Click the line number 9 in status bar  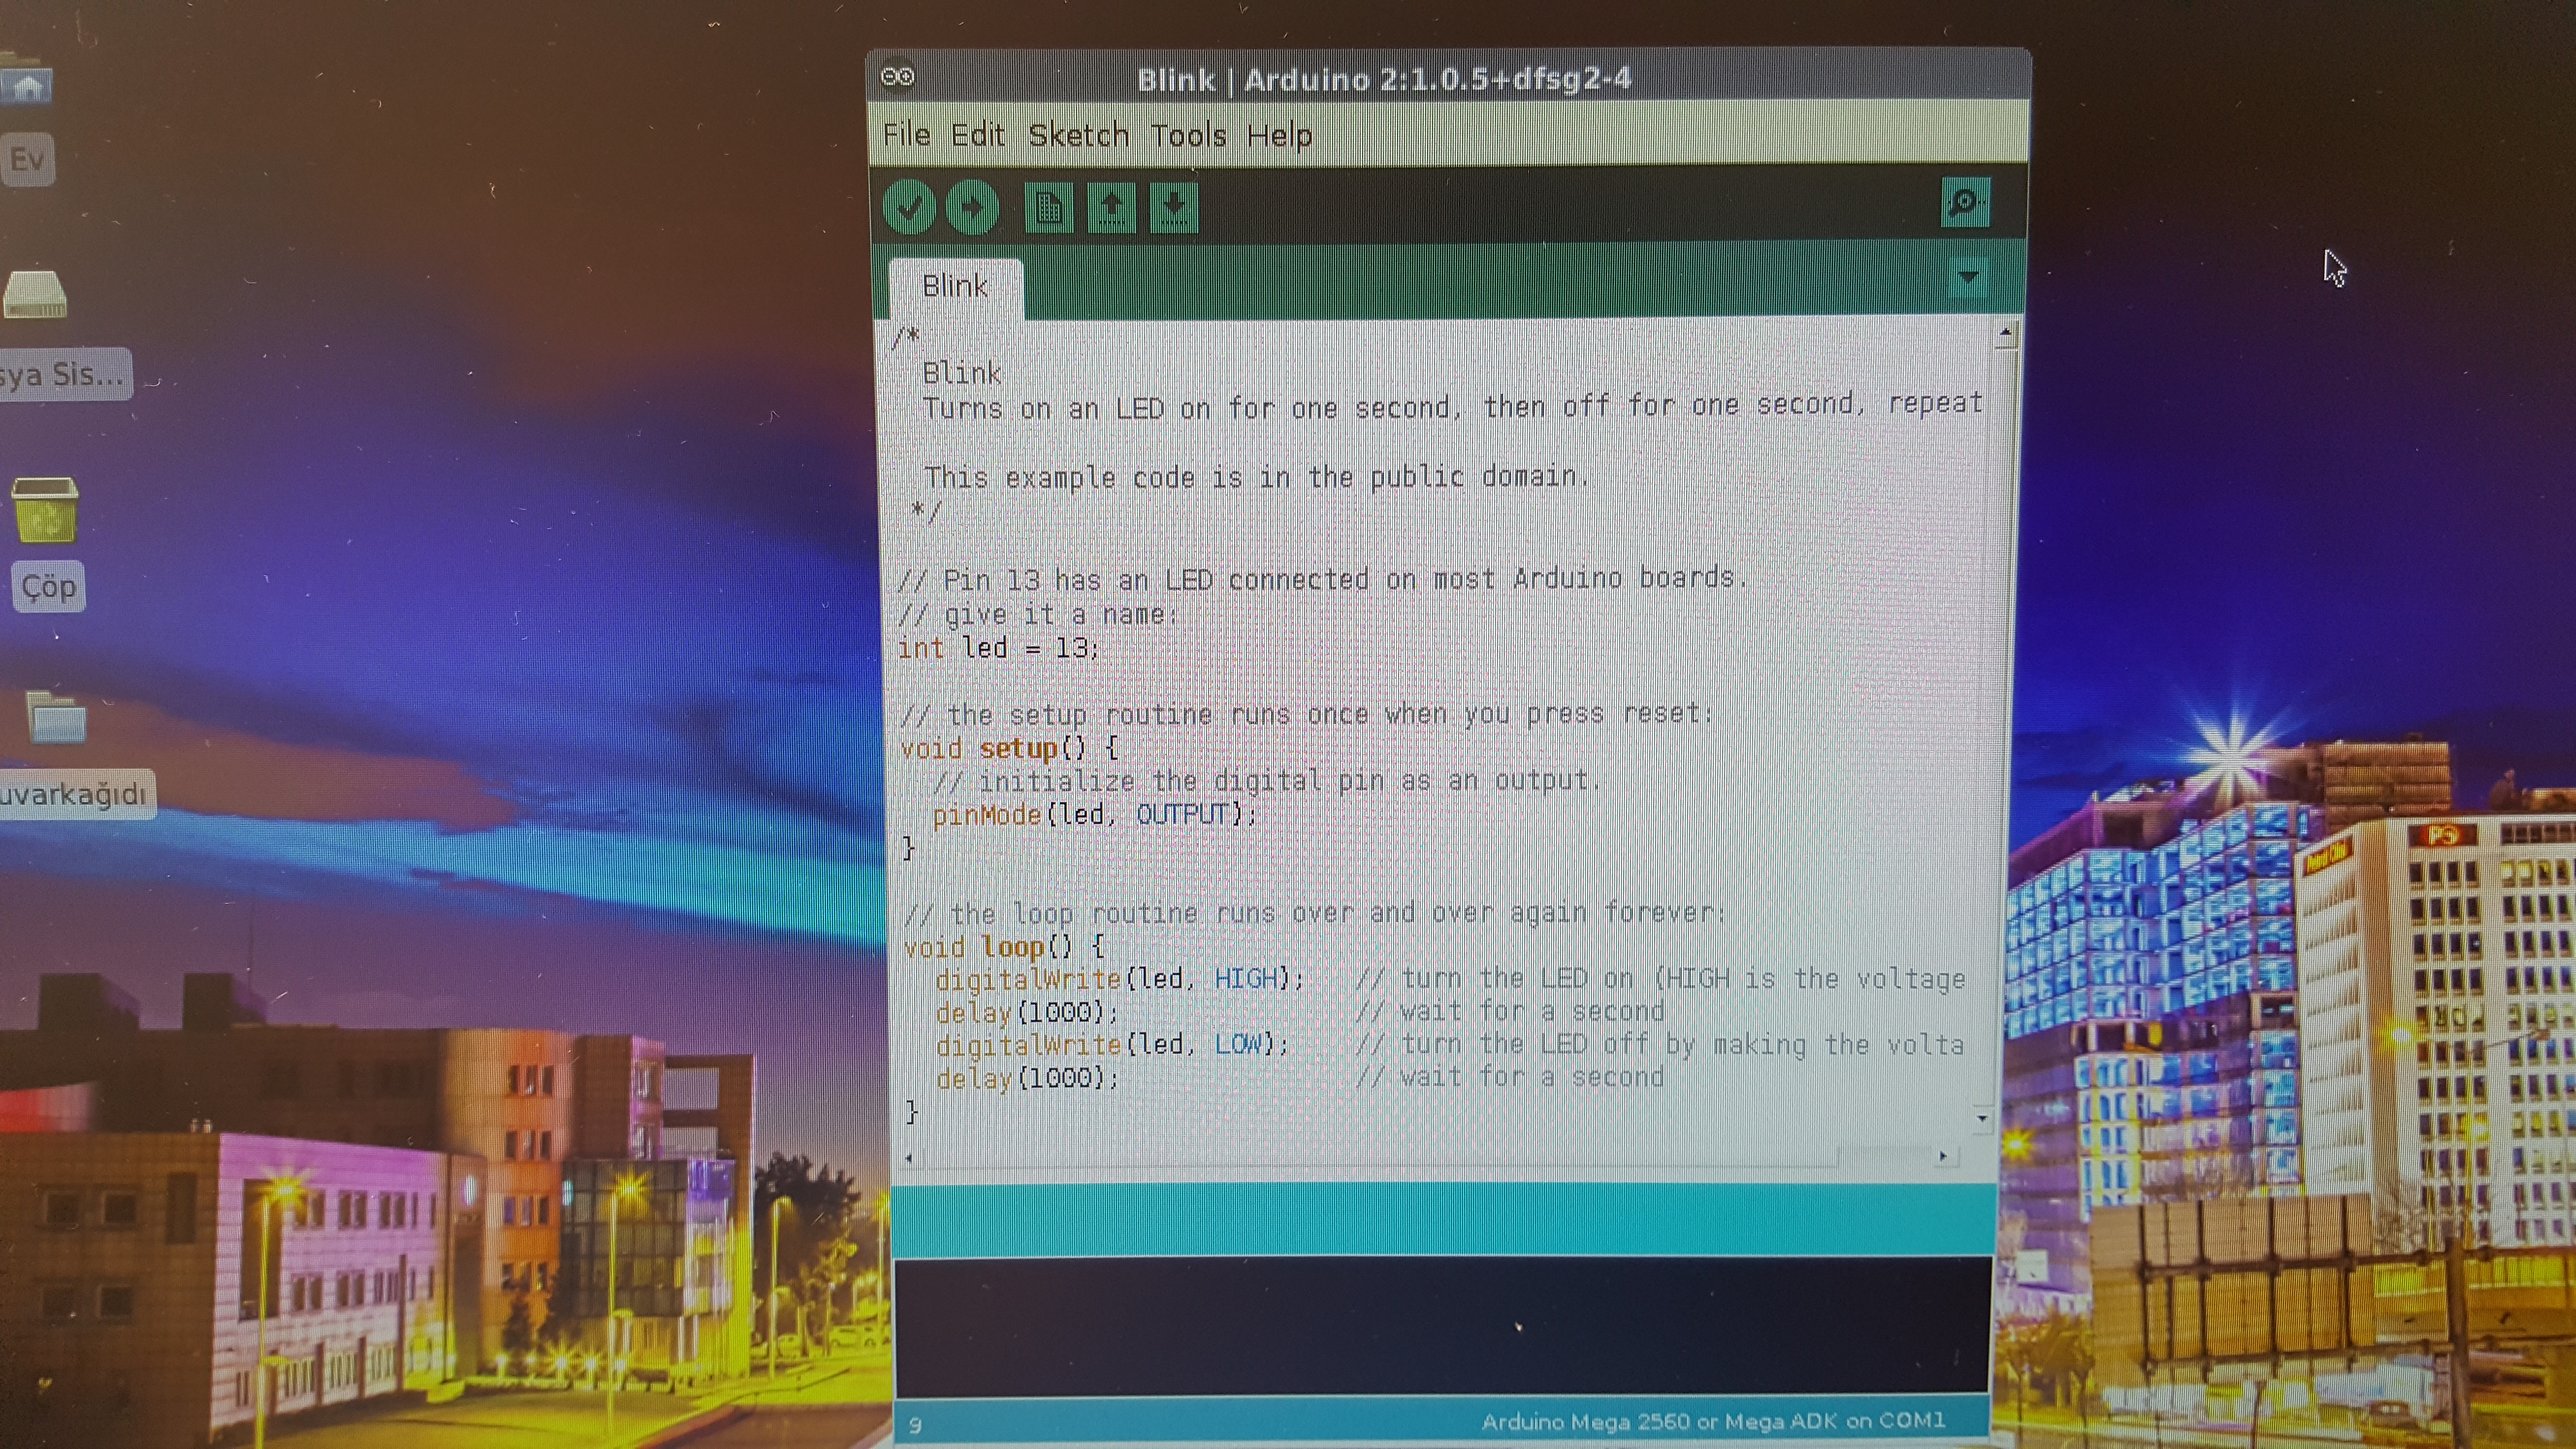point(915,1426)
